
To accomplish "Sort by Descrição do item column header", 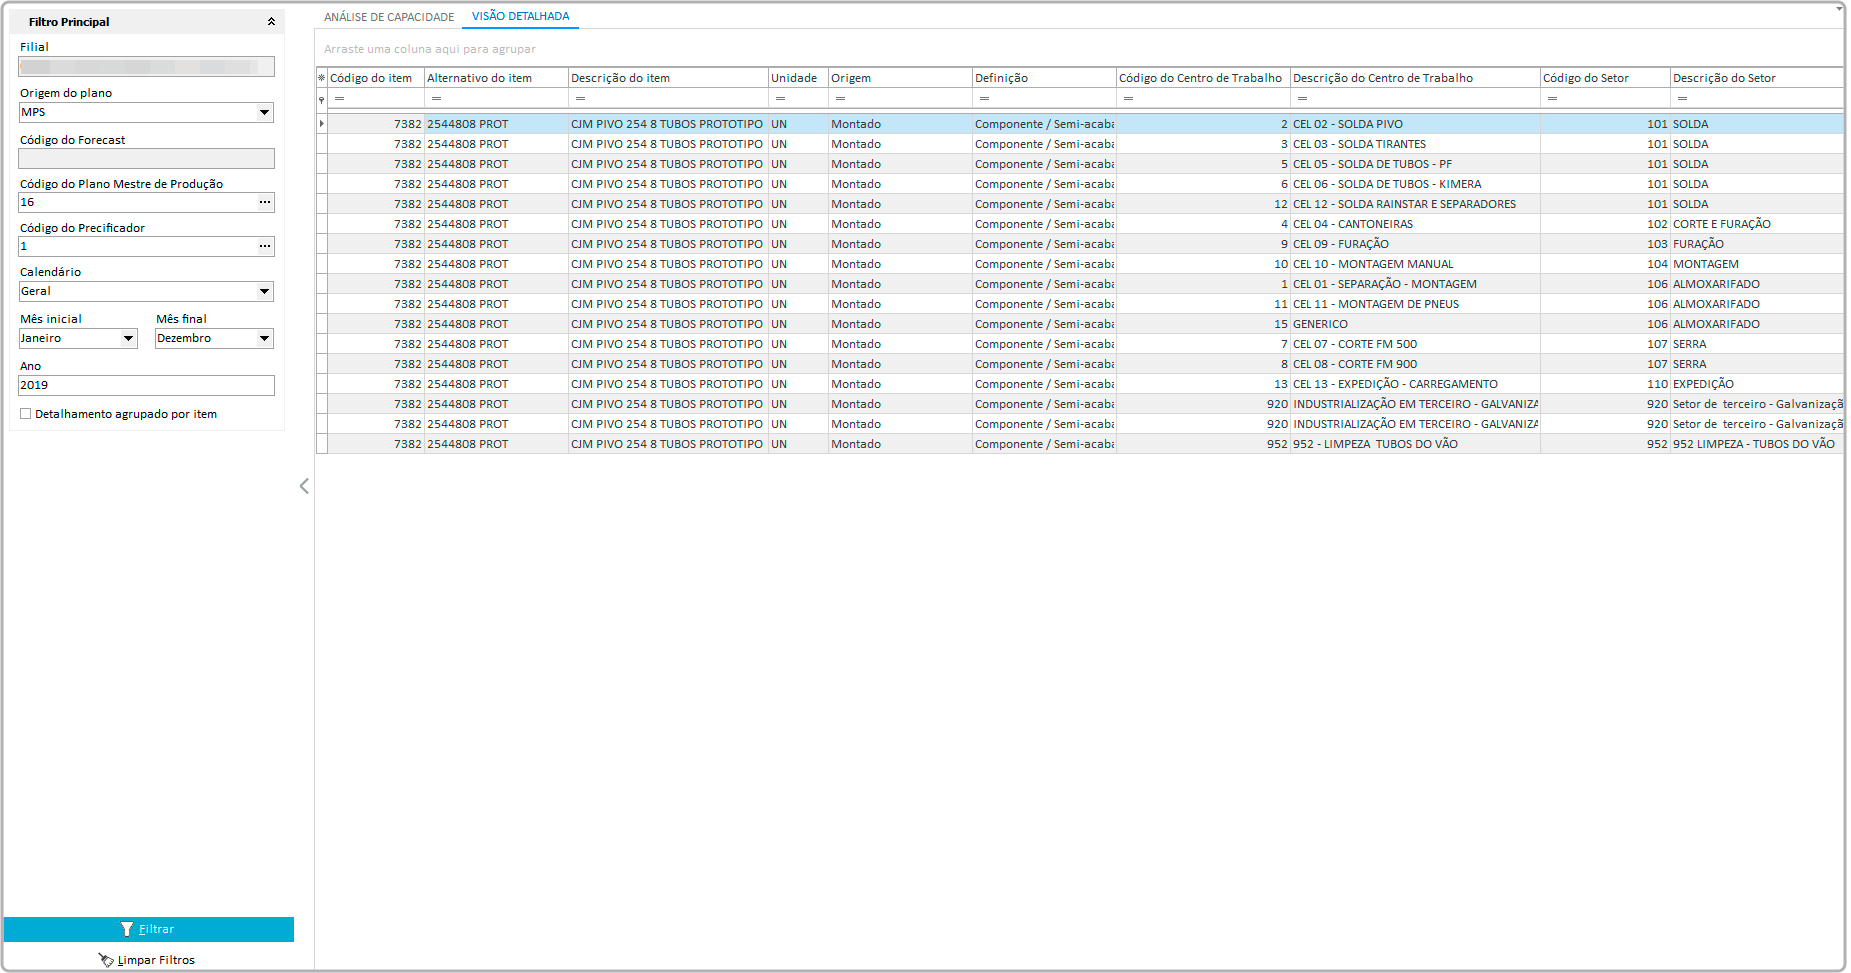I will click(668, 78).
